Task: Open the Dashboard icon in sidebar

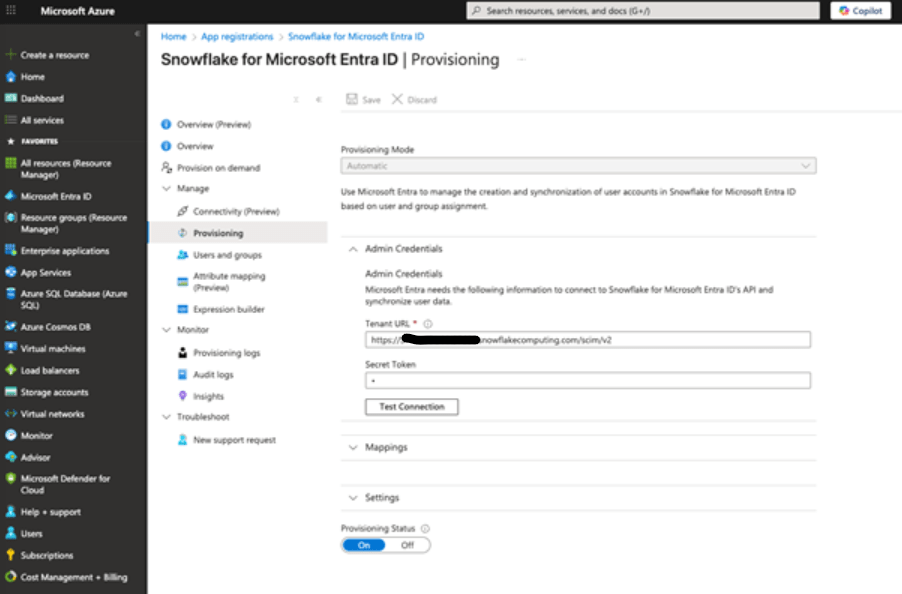Action: click(x=10, y=98)
